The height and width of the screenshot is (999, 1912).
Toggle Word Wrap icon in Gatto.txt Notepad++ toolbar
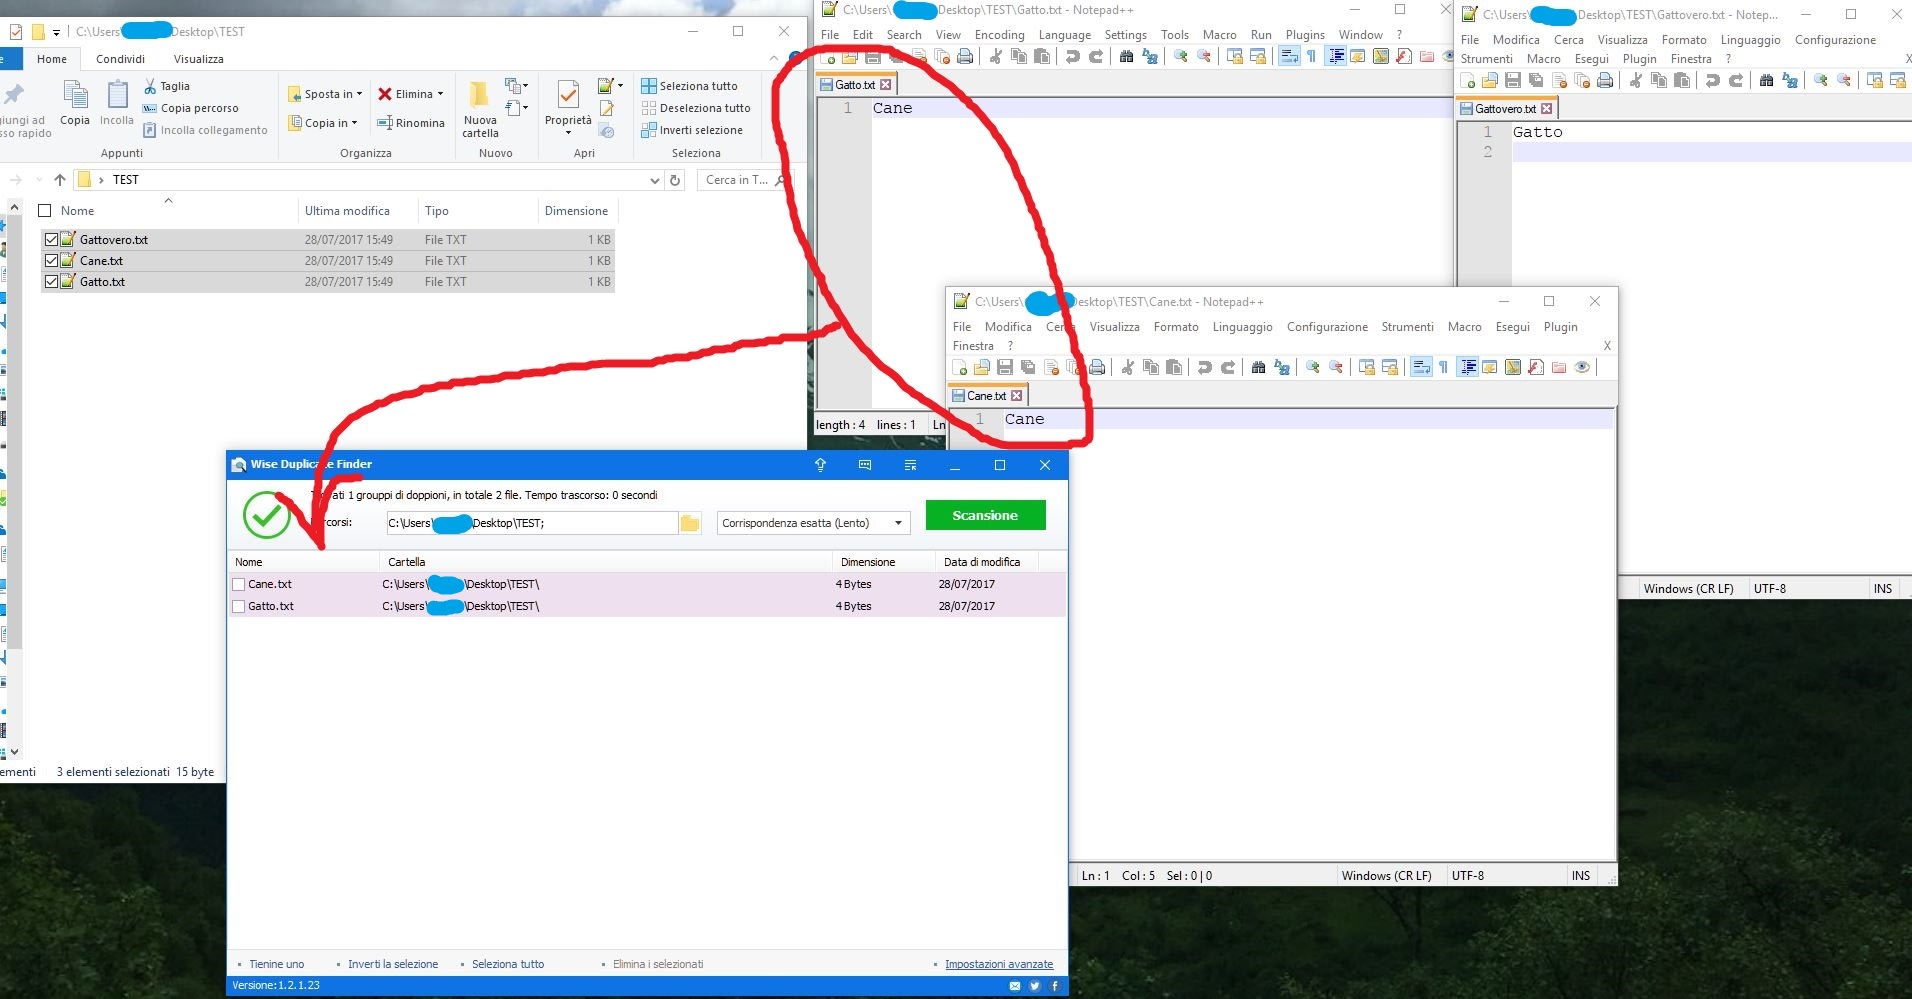pos(1289,56)
